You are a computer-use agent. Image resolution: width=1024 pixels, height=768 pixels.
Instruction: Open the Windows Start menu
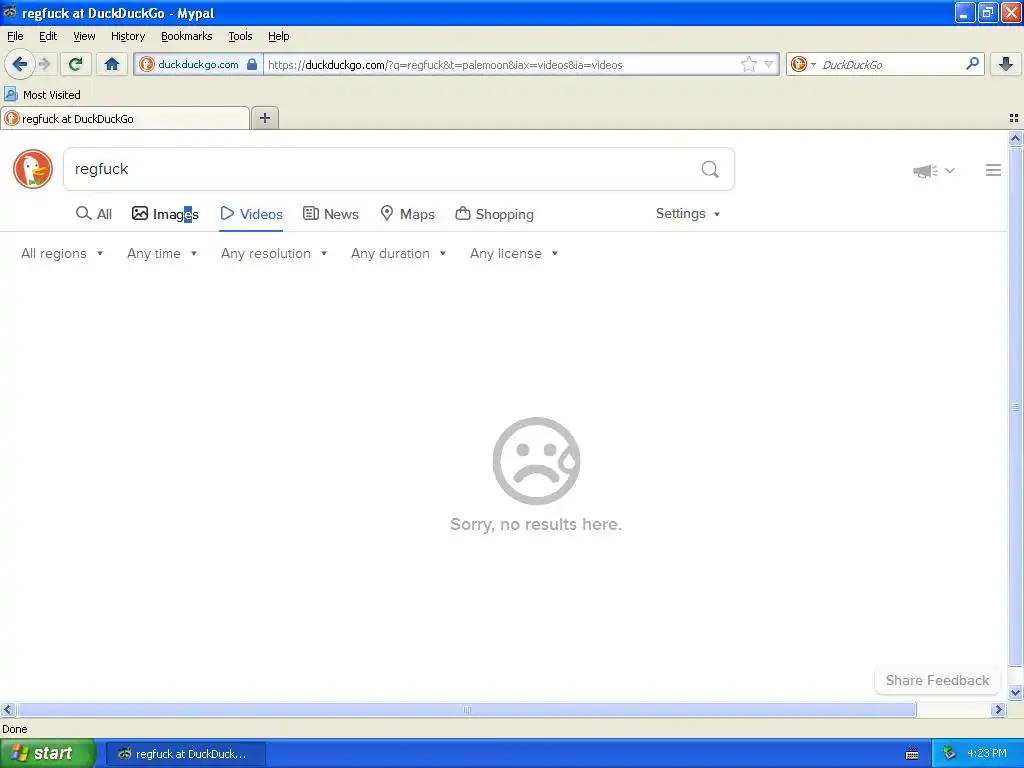(x=47, y=753)
